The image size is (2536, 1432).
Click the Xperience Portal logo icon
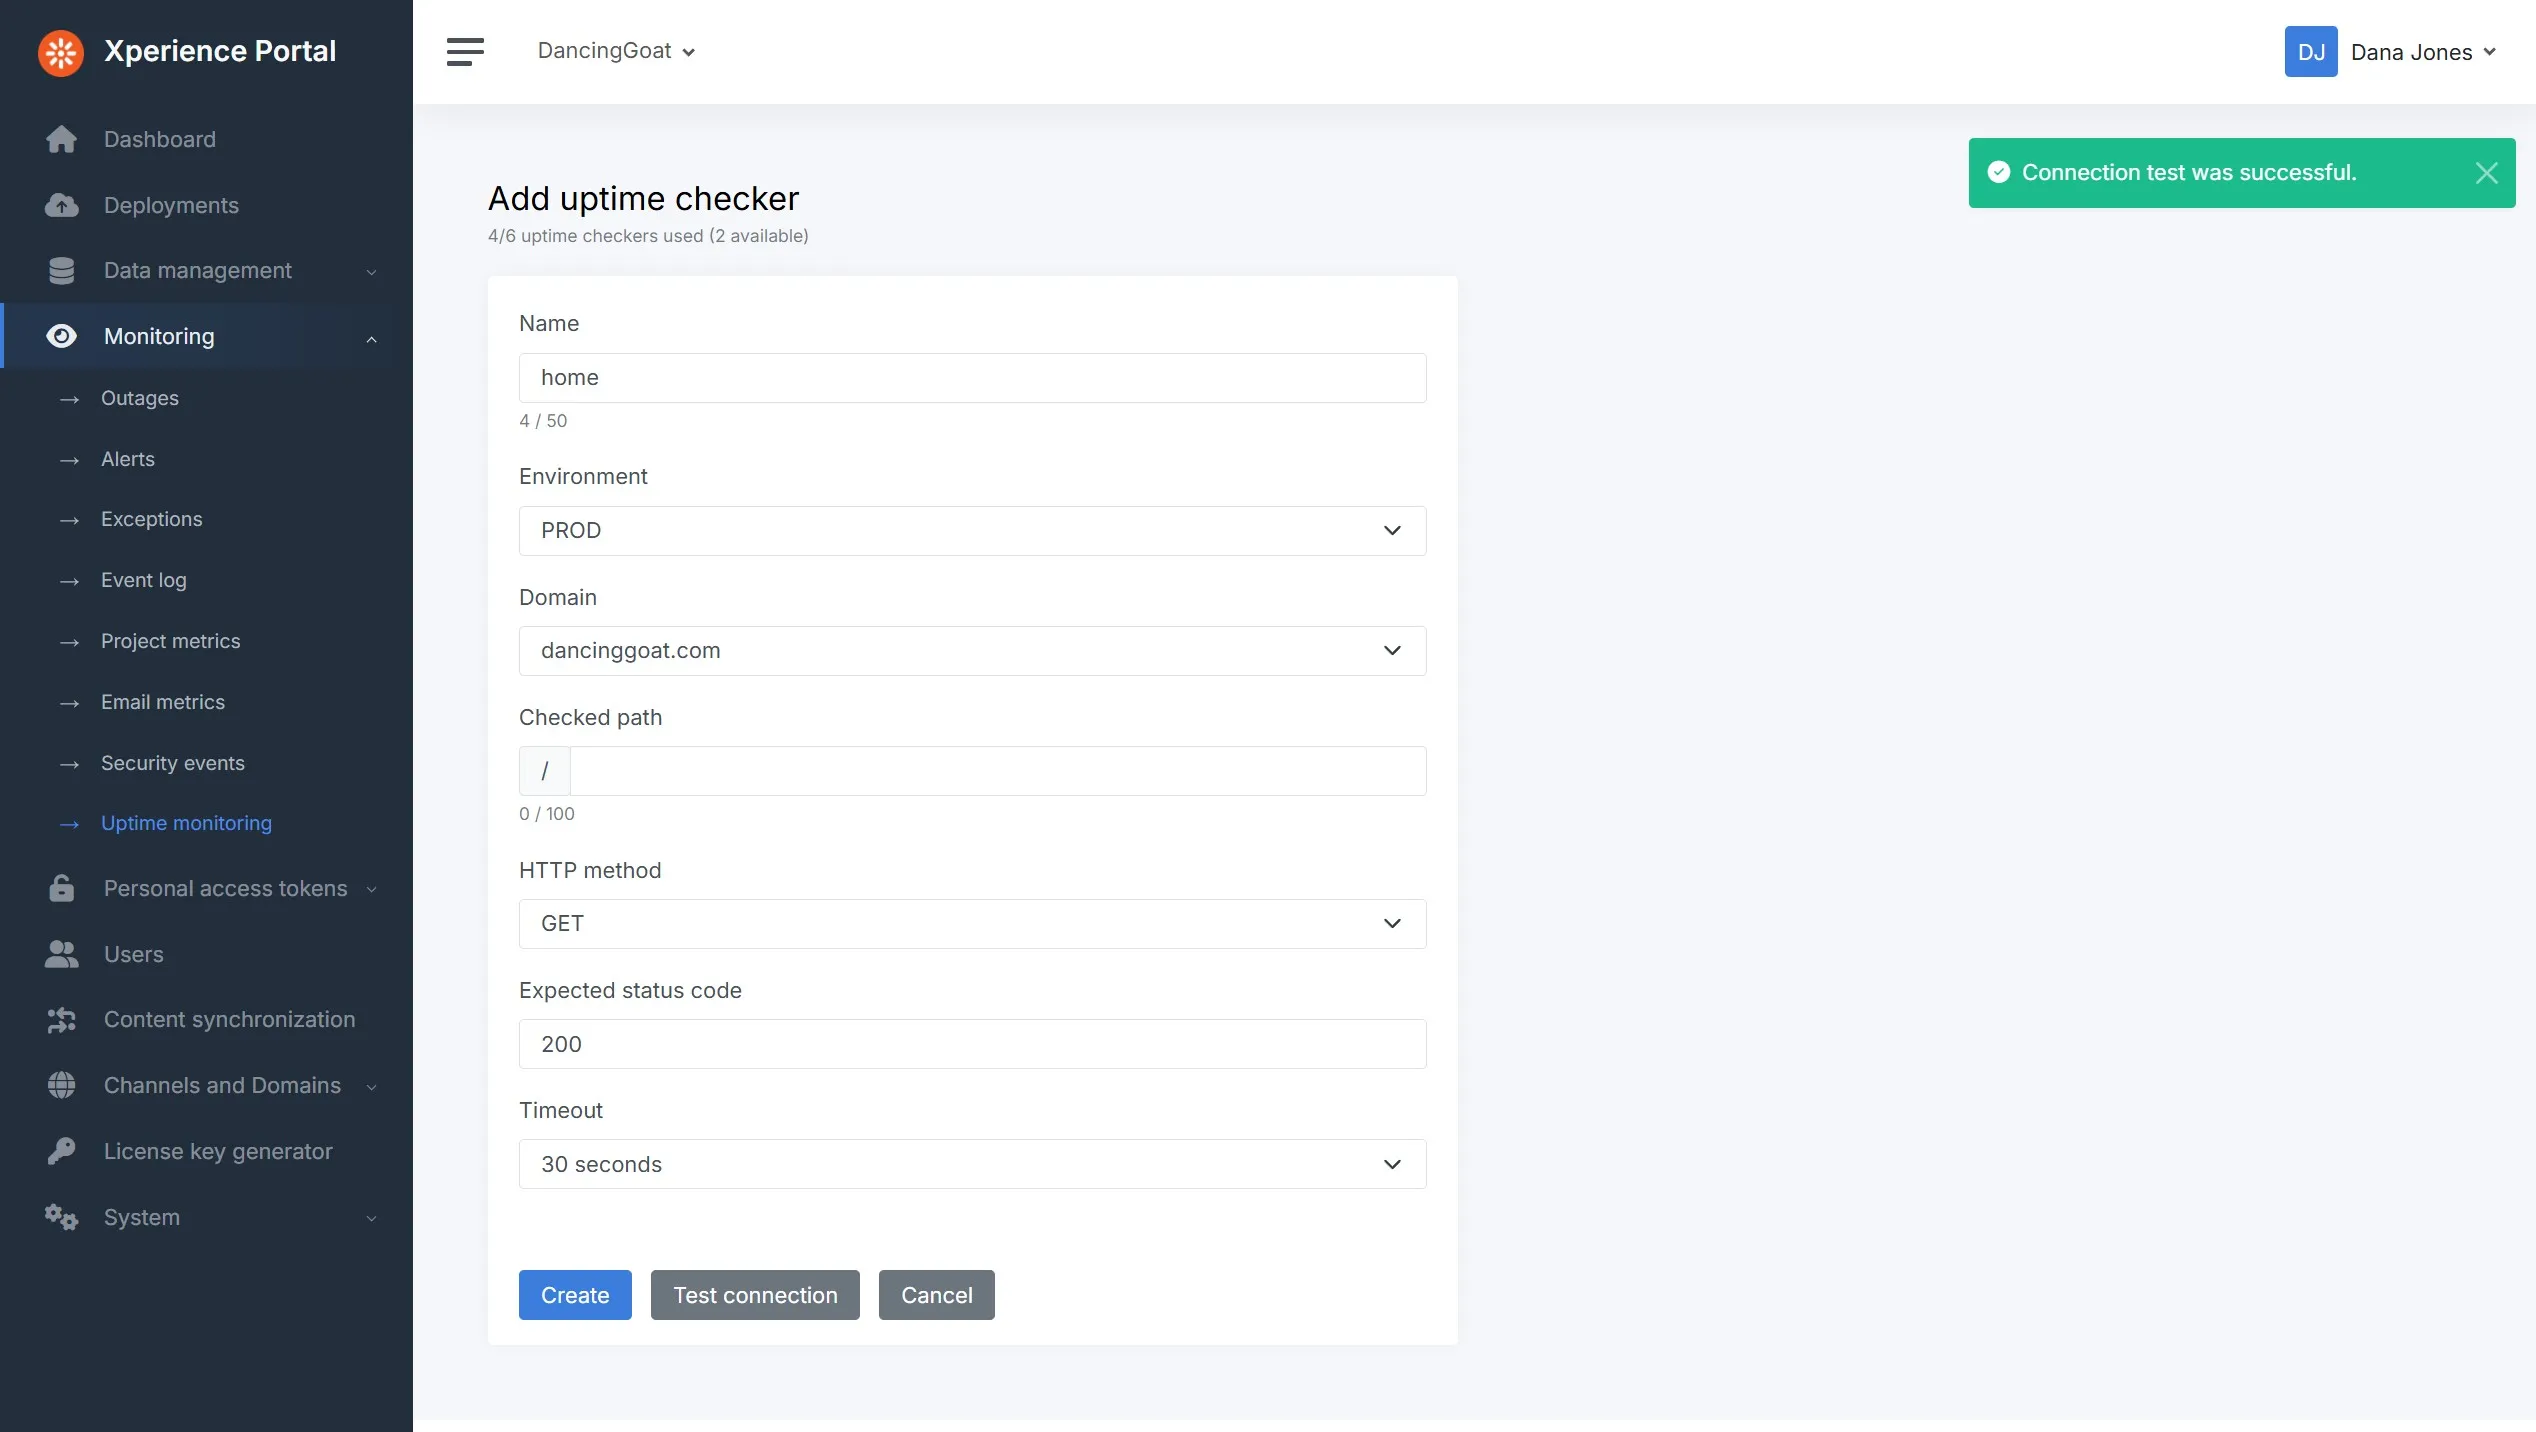coord(61,52)
